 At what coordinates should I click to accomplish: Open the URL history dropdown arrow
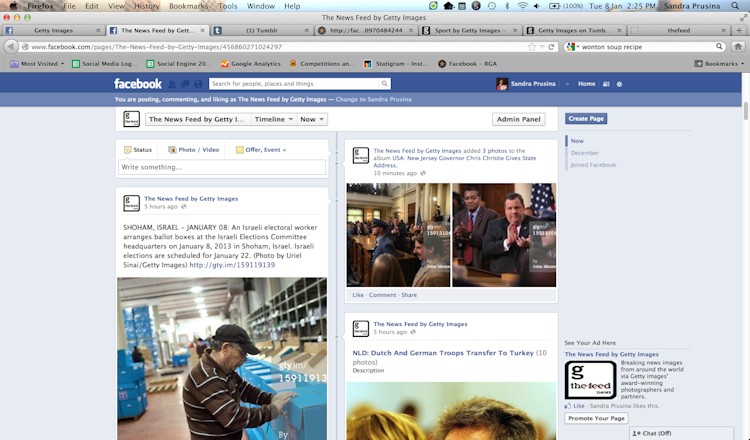click(542, 47)
